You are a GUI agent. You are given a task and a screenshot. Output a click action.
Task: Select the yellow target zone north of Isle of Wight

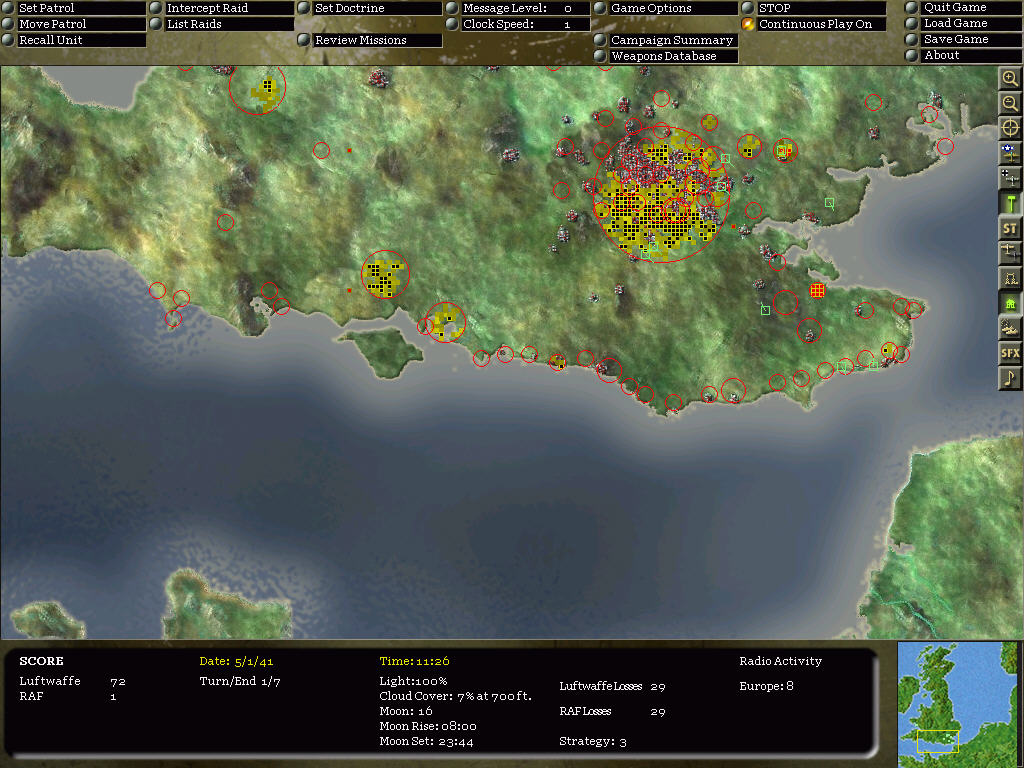point(385,275)
